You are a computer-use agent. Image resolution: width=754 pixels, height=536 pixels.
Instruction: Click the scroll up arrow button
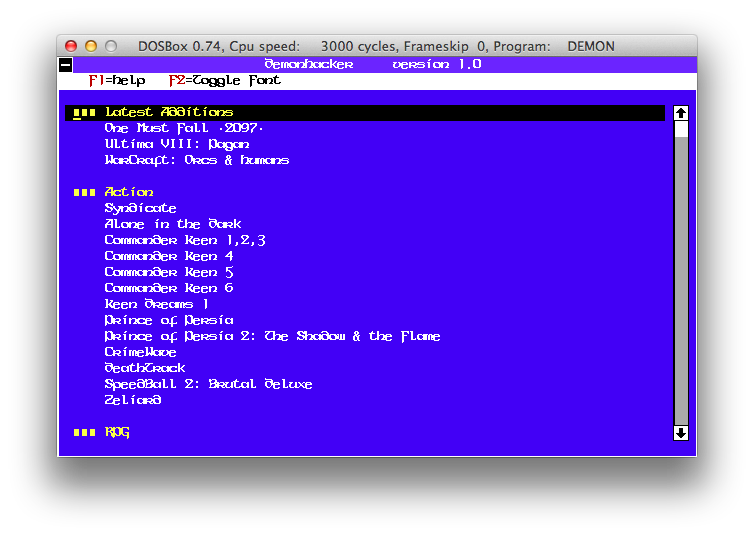pyautogui.click(x=680, y=113)
